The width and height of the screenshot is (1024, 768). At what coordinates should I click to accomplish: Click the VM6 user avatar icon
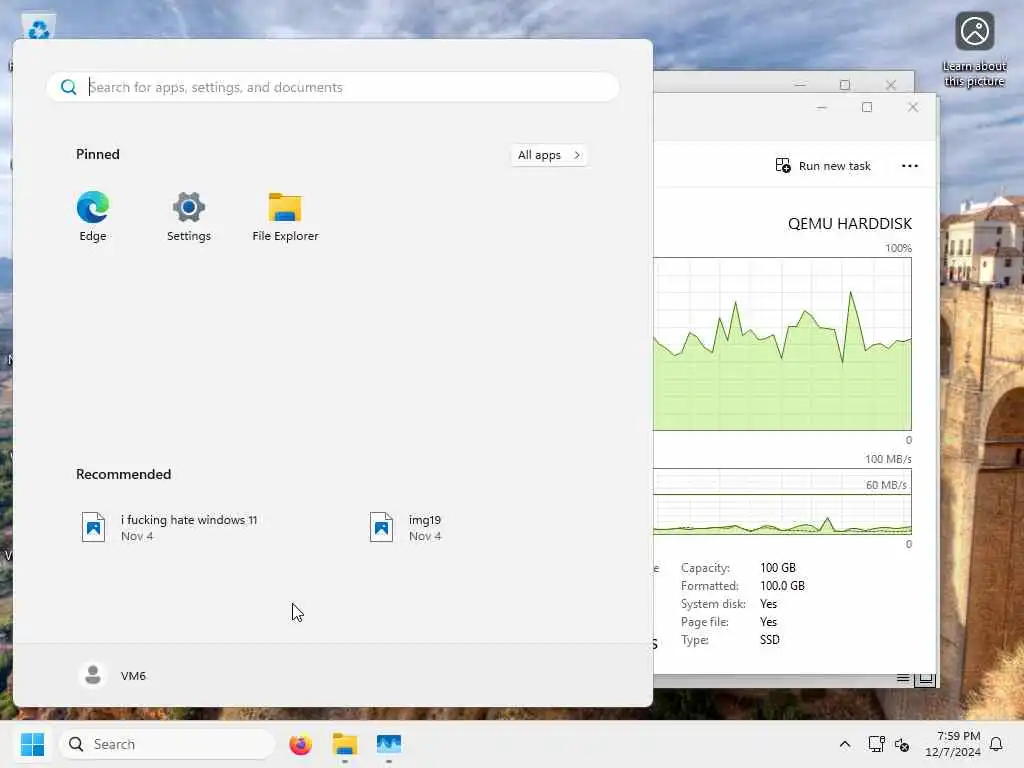click(x=93, y=675)
